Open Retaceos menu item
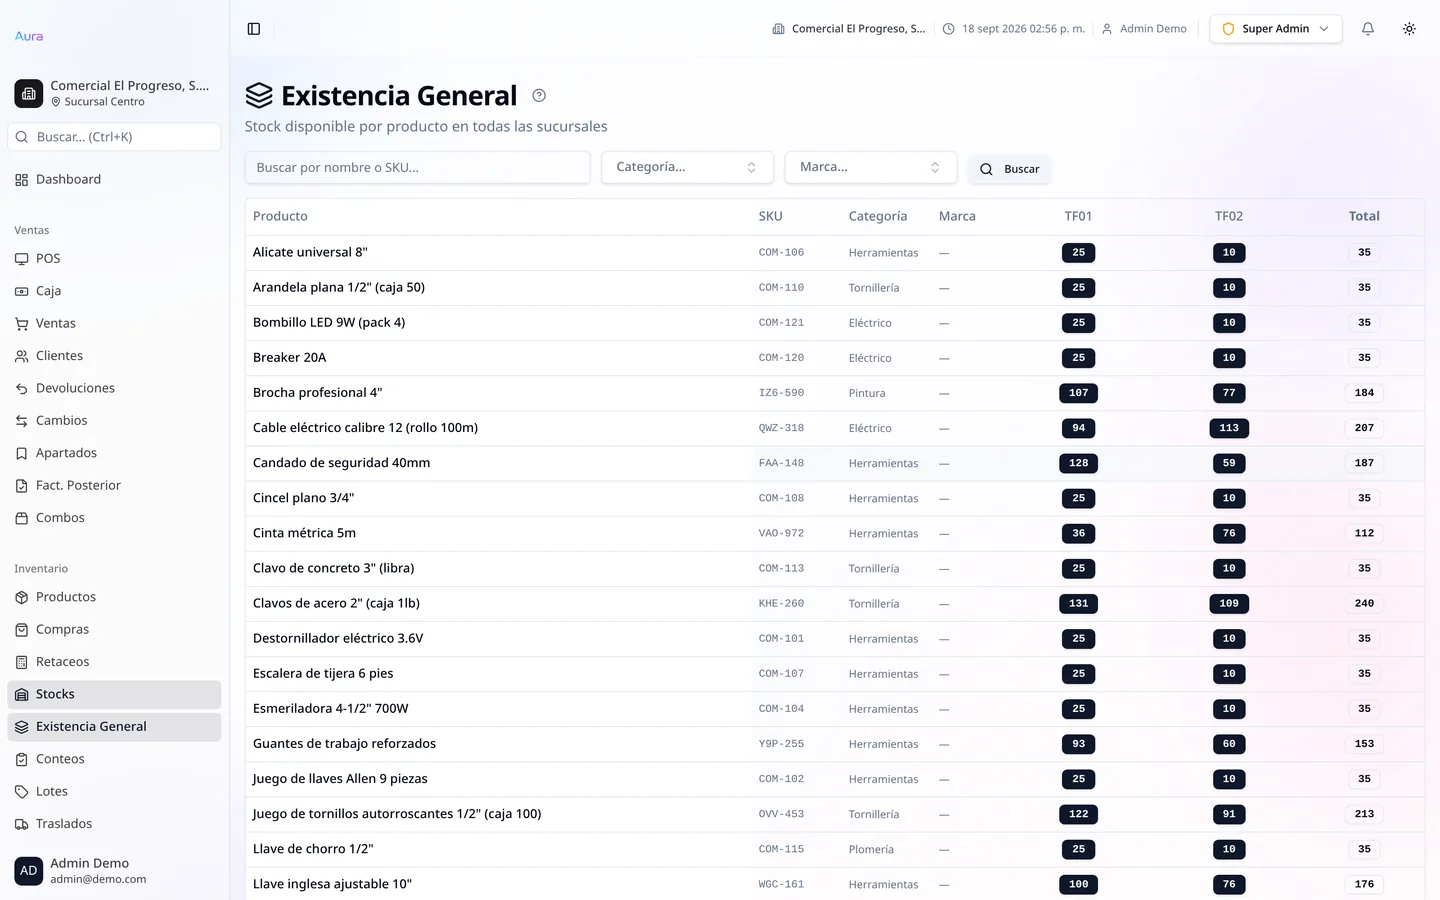Screen dimensions: 1440x900 114,662
